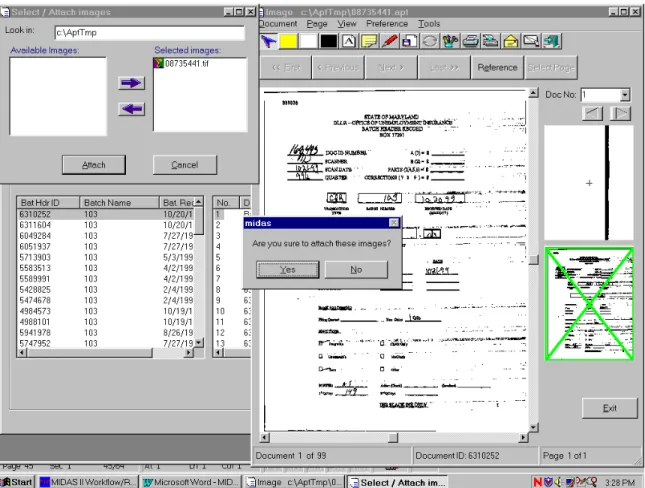Open the Doc No dropdown
Screen dimensions: 645x488
624,95
